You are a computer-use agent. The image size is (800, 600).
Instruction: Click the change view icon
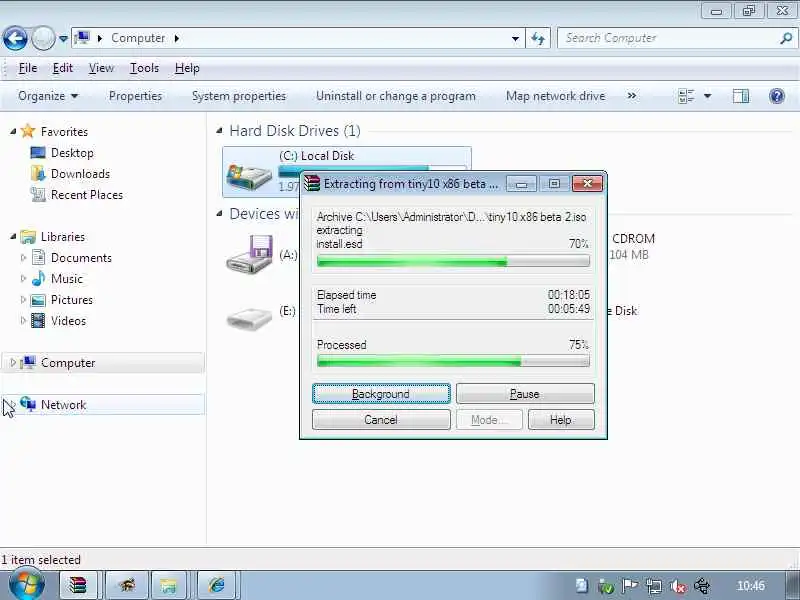(x=686, y=96)
